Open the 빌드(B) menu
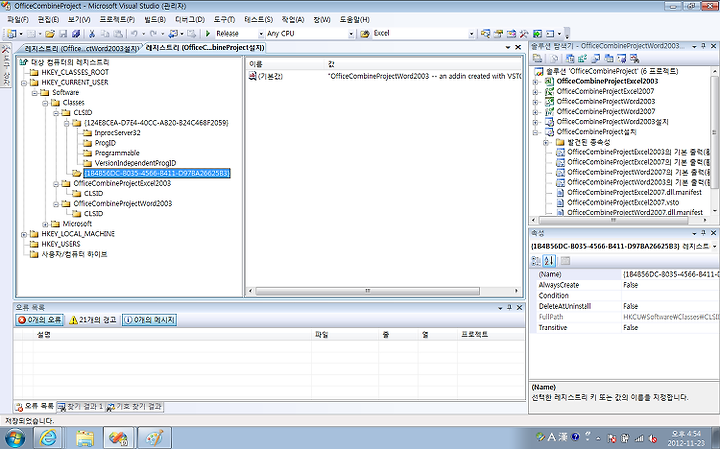720x449 pixels. [155, 19]
